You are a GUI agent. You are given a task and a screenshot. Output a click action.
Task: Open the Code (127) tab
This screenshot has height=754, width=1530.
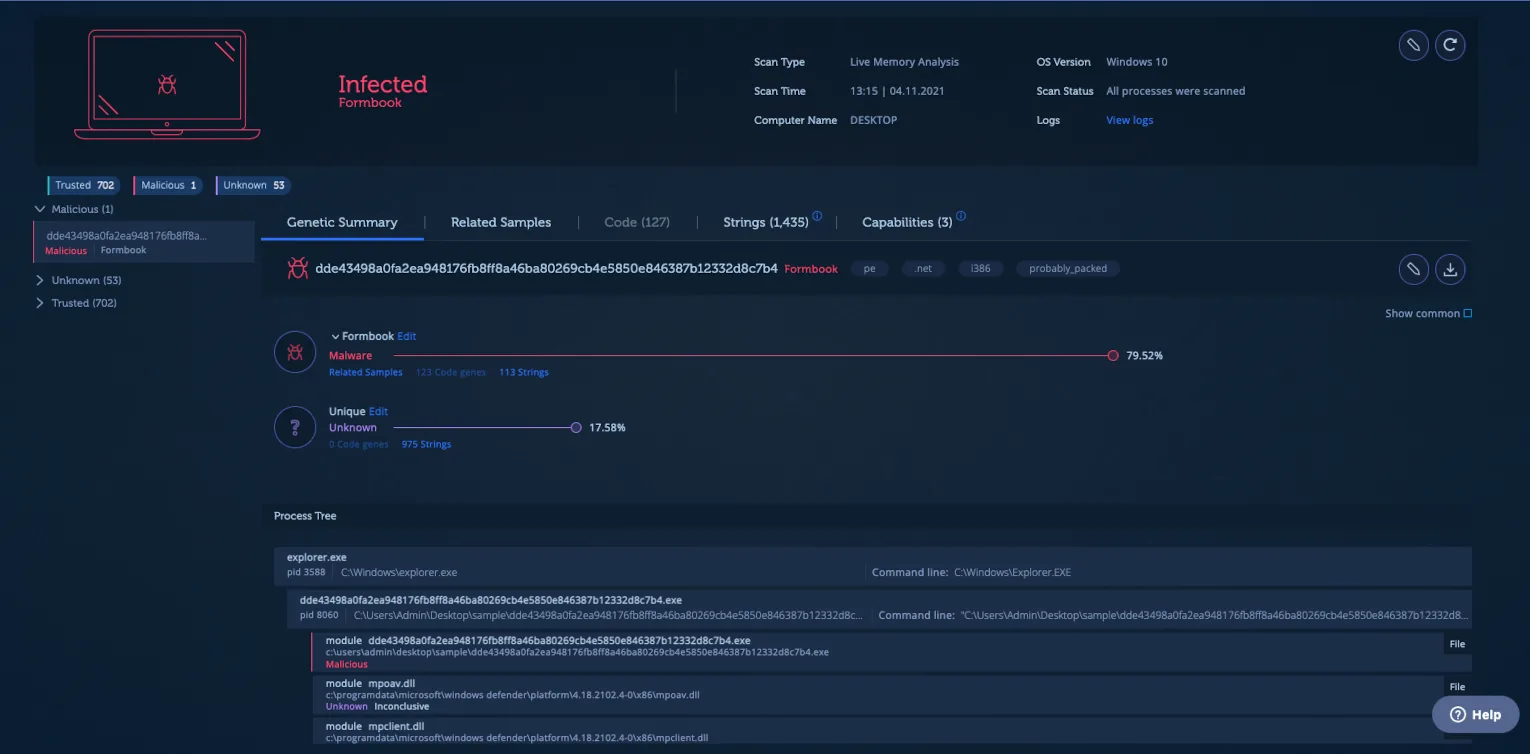pyautogui.click(x=637, y=222)
